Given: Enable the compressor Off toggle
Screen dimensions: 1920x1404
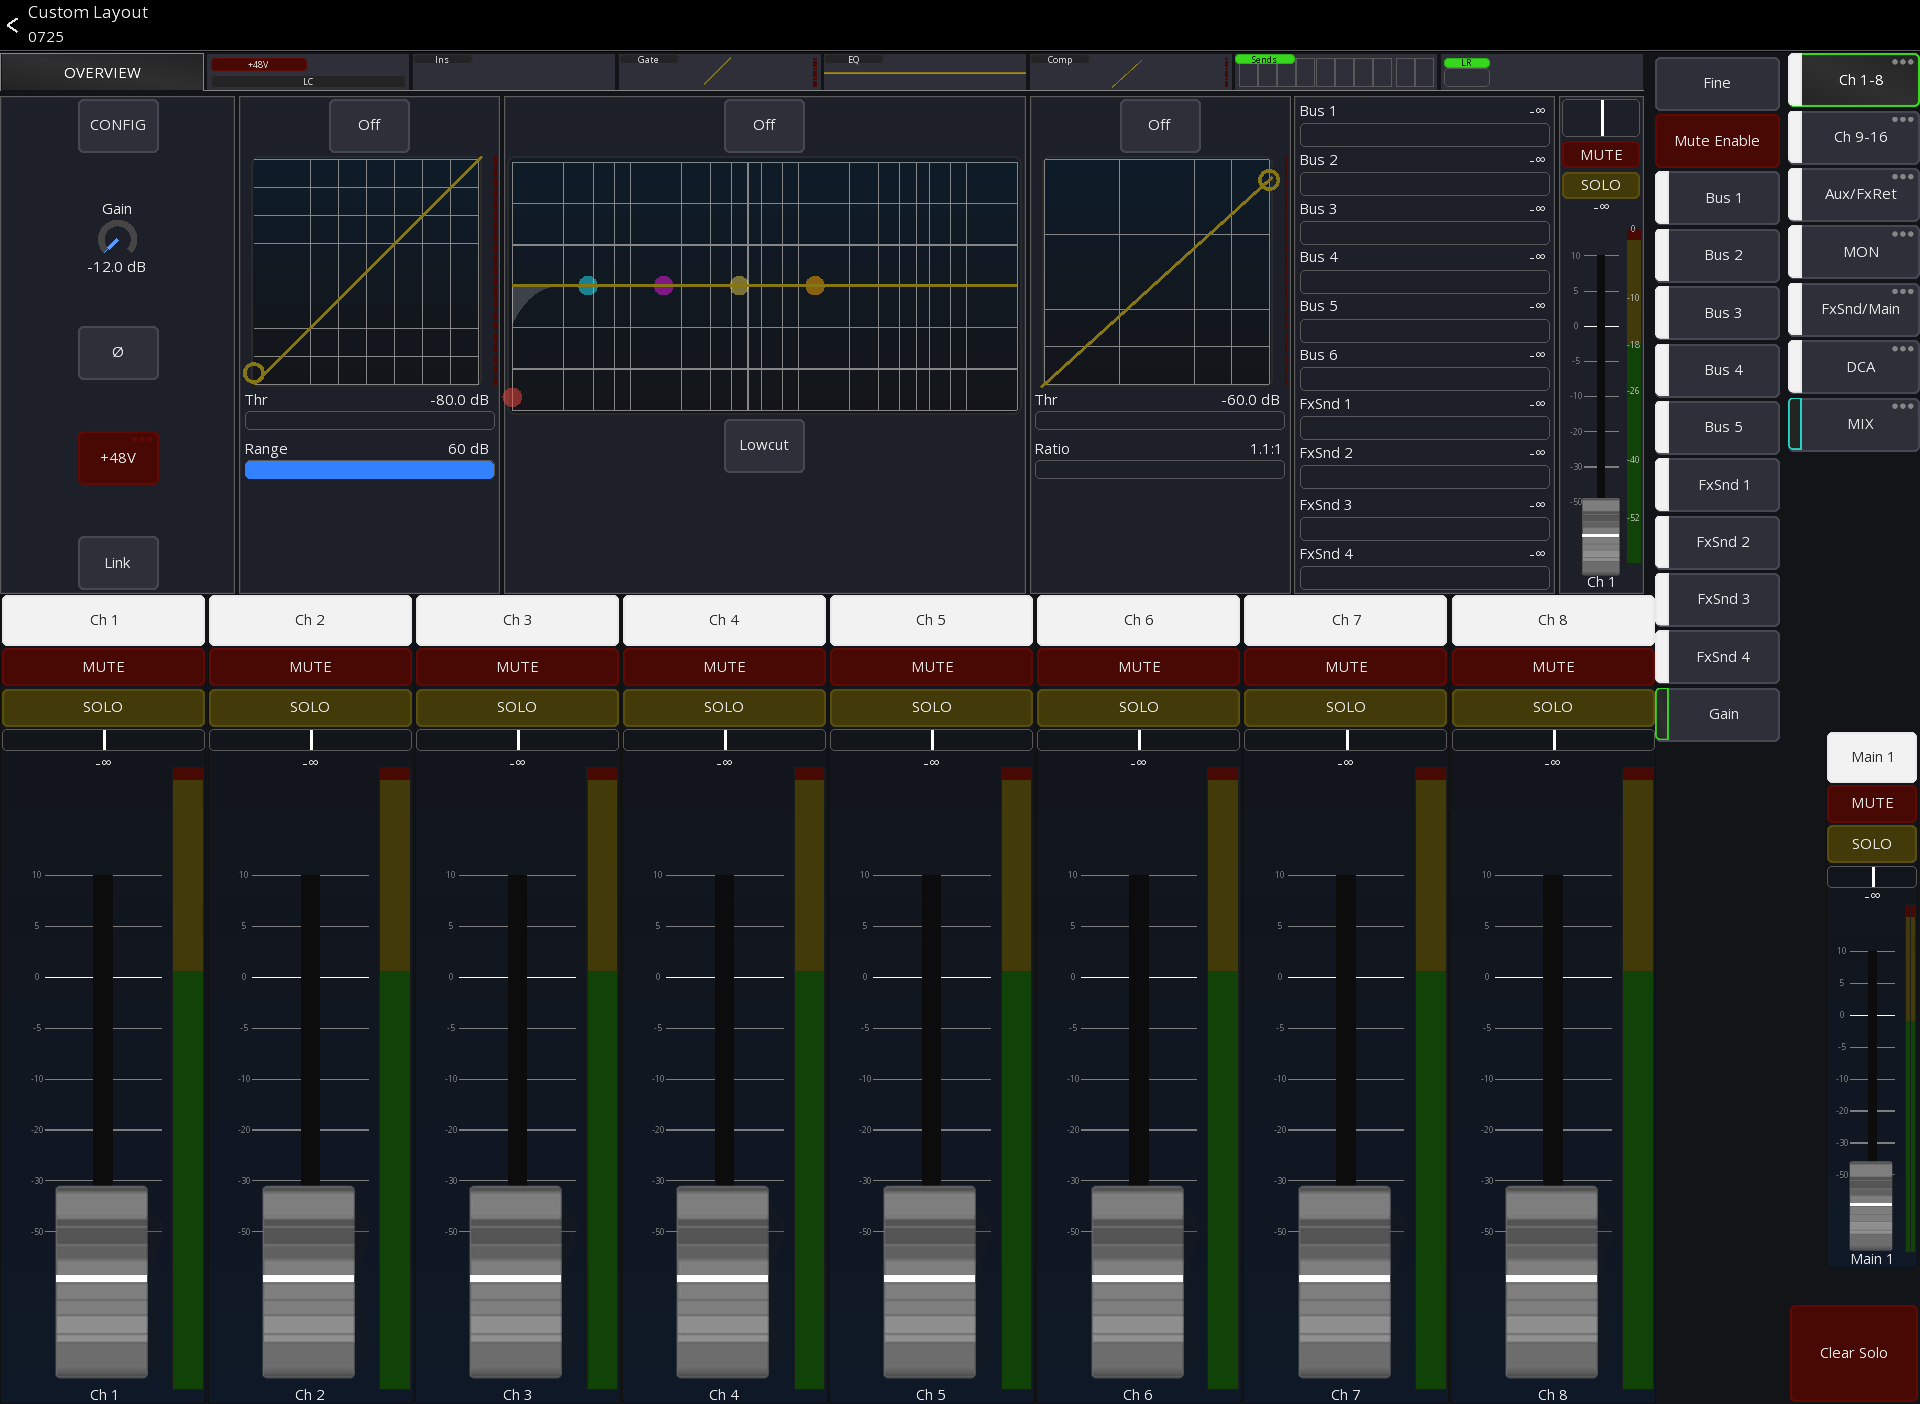Looking at the screenshot, I should click(x=1159, y=125).
